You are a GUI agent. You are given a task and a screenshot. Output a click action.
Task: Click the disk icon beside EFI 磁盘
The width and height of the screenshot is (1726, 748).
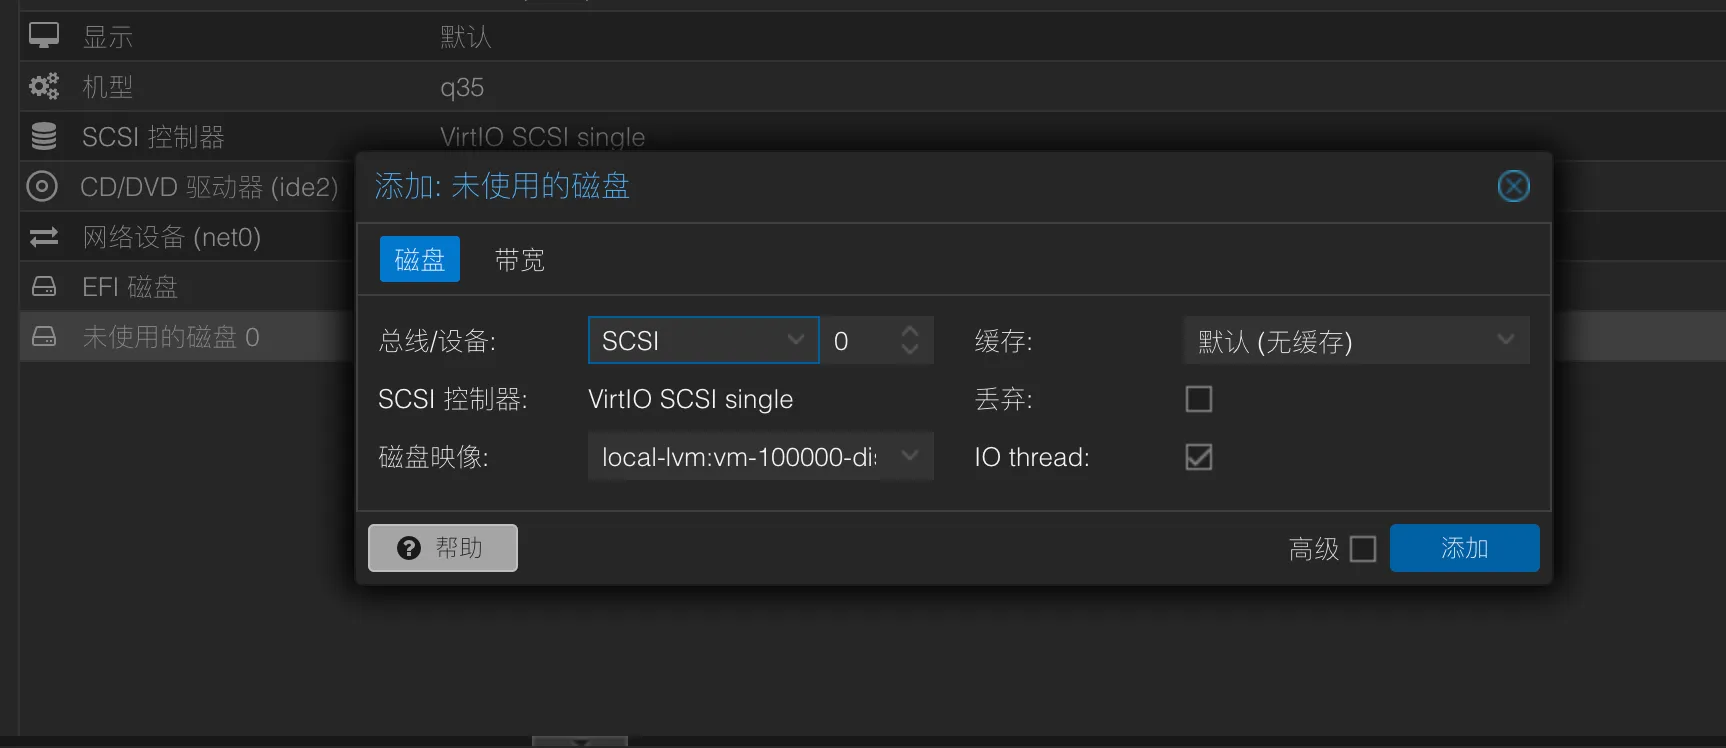(x=44, y=287)
